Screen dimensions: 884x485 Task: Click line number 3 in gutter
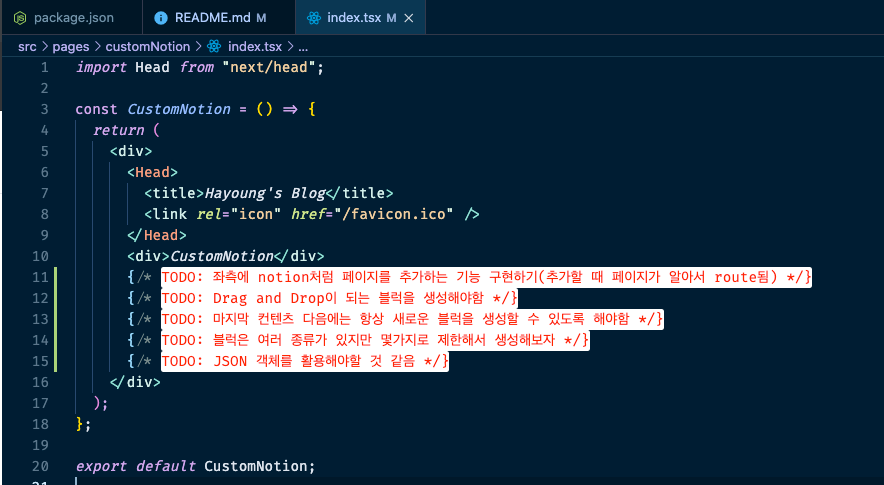pos(45,109)
